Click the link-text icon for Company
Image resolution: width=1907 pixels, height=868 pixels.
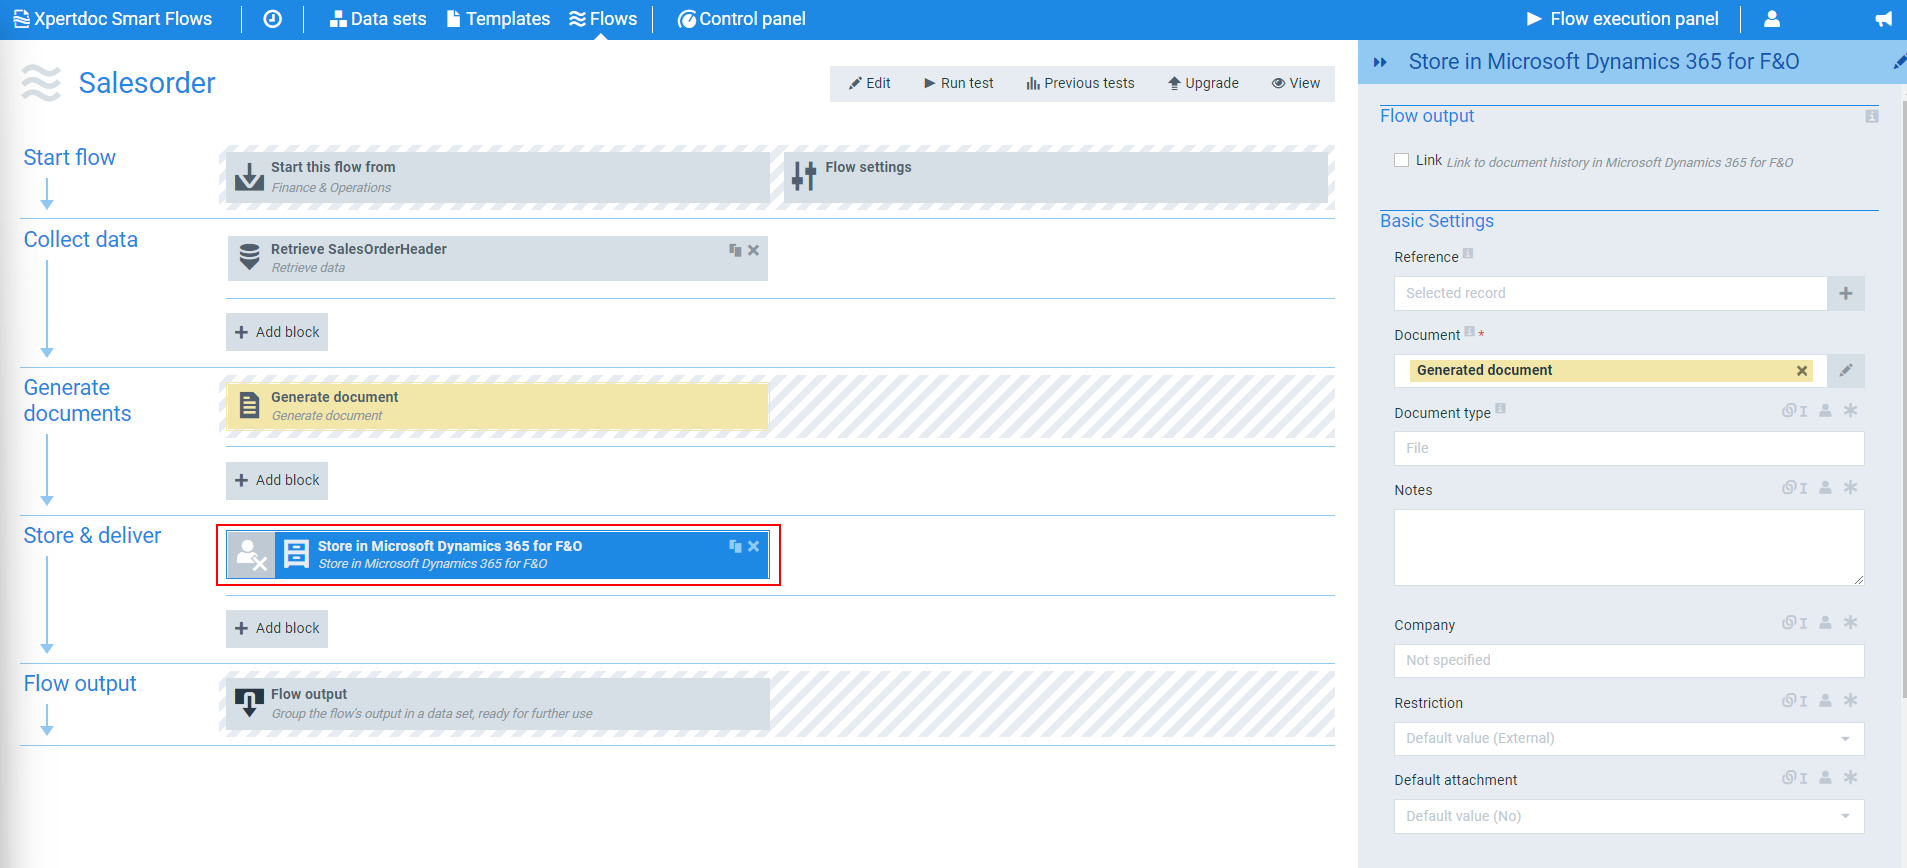[x=1794, y=623]
